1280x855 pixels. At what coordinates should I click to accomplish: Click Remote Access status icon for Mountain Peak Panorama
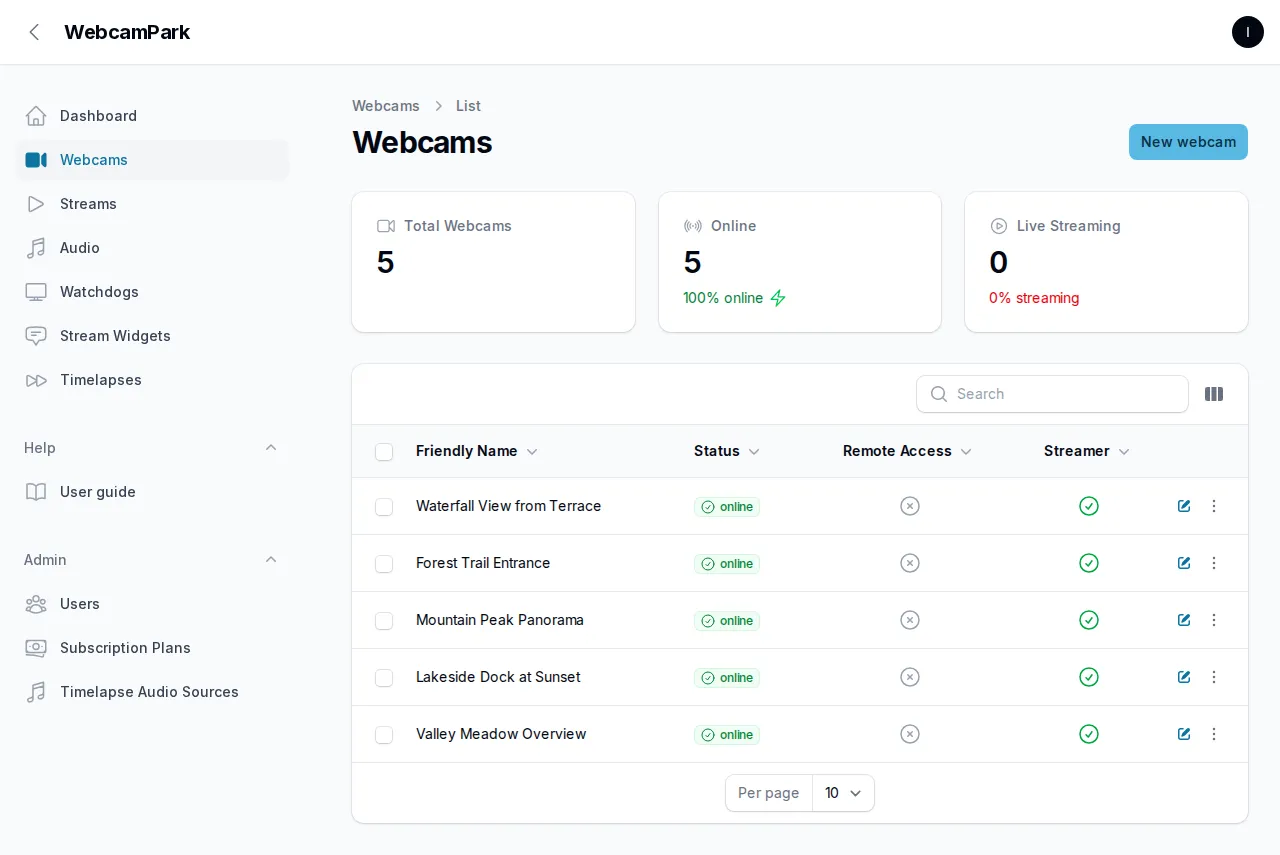point(910,620)
